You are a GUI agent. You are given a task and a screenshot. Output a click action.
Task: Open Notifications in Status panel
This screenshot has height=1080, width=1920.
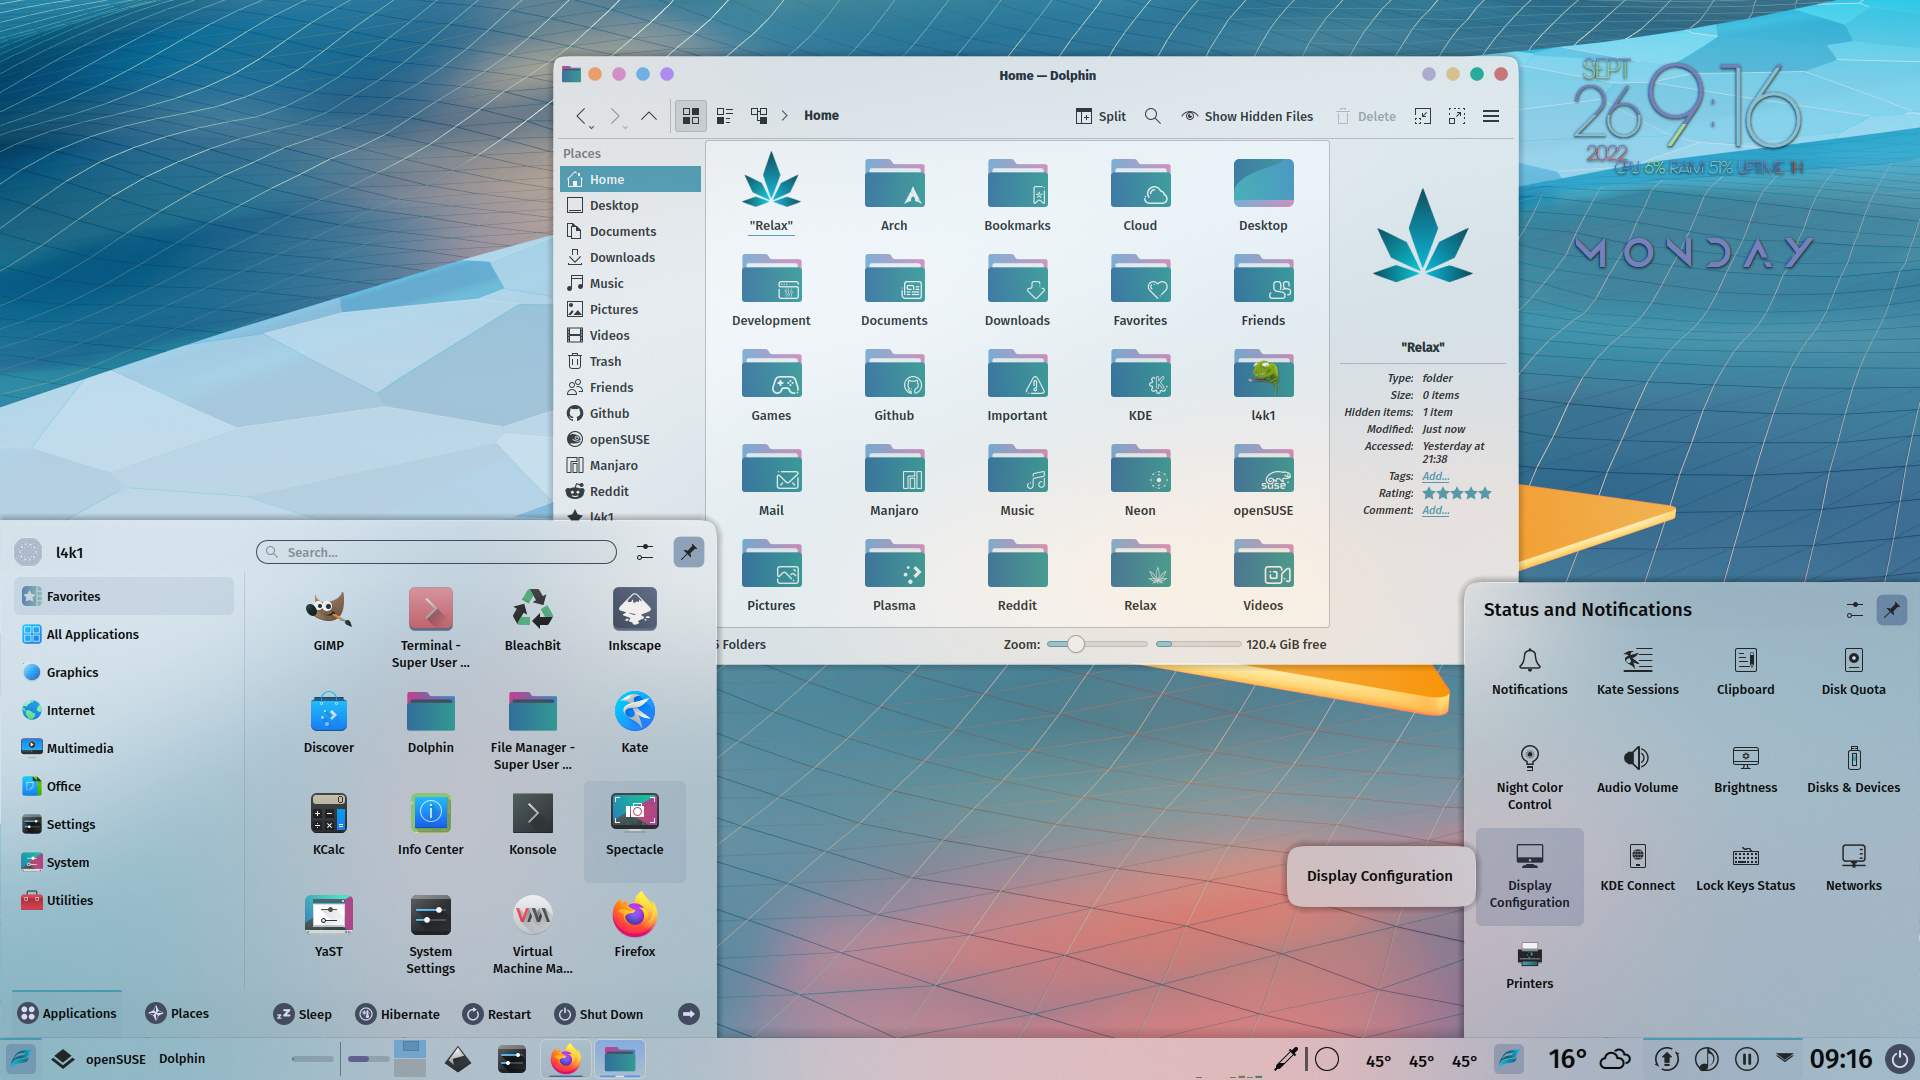click(x=1529, y=671)
